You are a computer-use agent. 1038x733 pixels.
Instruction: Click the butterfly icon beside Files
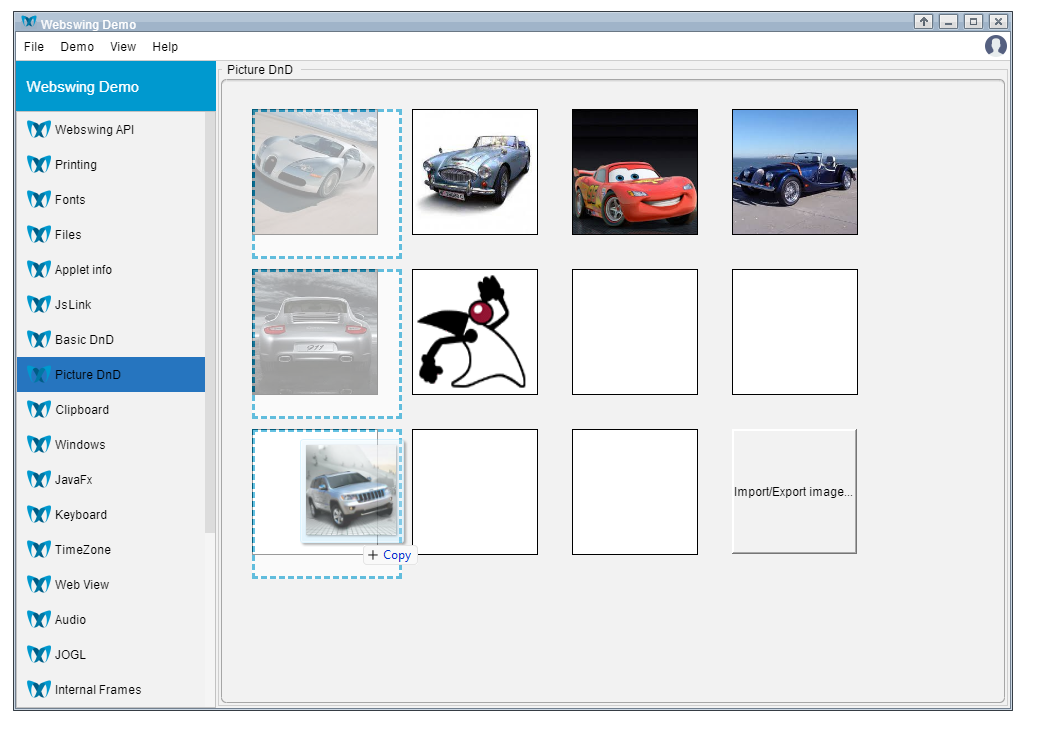(39, 234)
